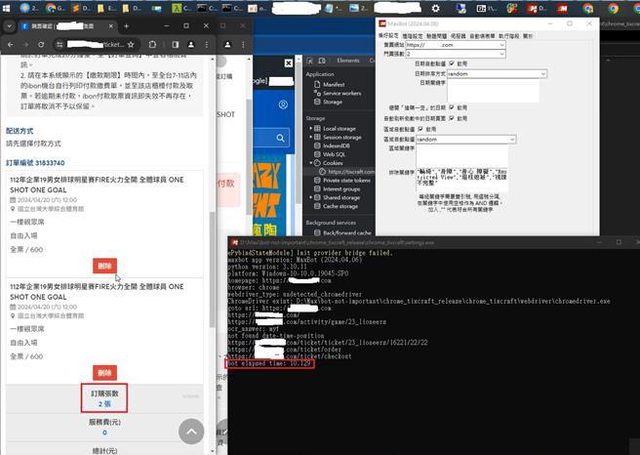The height and width of the screenshot is (455, 640).
Task: Click the Chrome reload page icon
Action: tap(42, 44)
